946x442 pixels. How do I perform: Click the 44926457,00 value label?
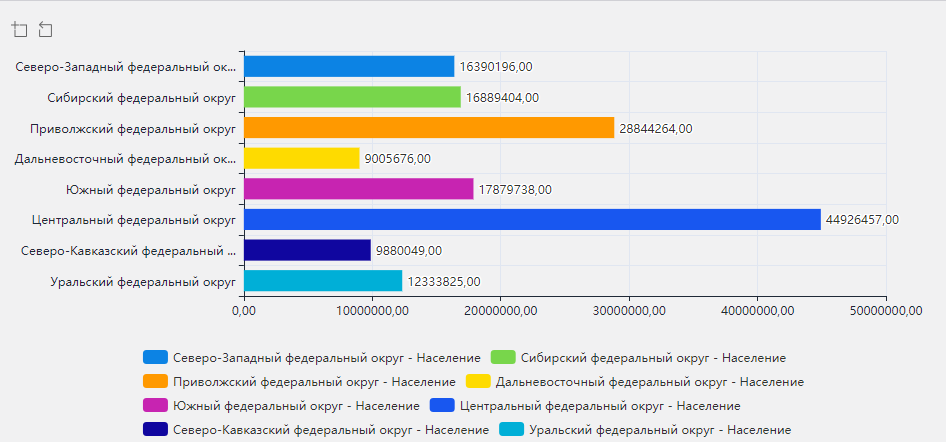point(862,220)
